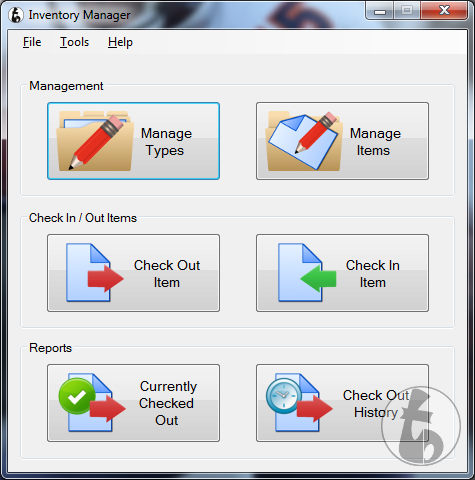
Task: Click the folder-and-pencil icon for Manage Types
Action: [x=95, y=141]
